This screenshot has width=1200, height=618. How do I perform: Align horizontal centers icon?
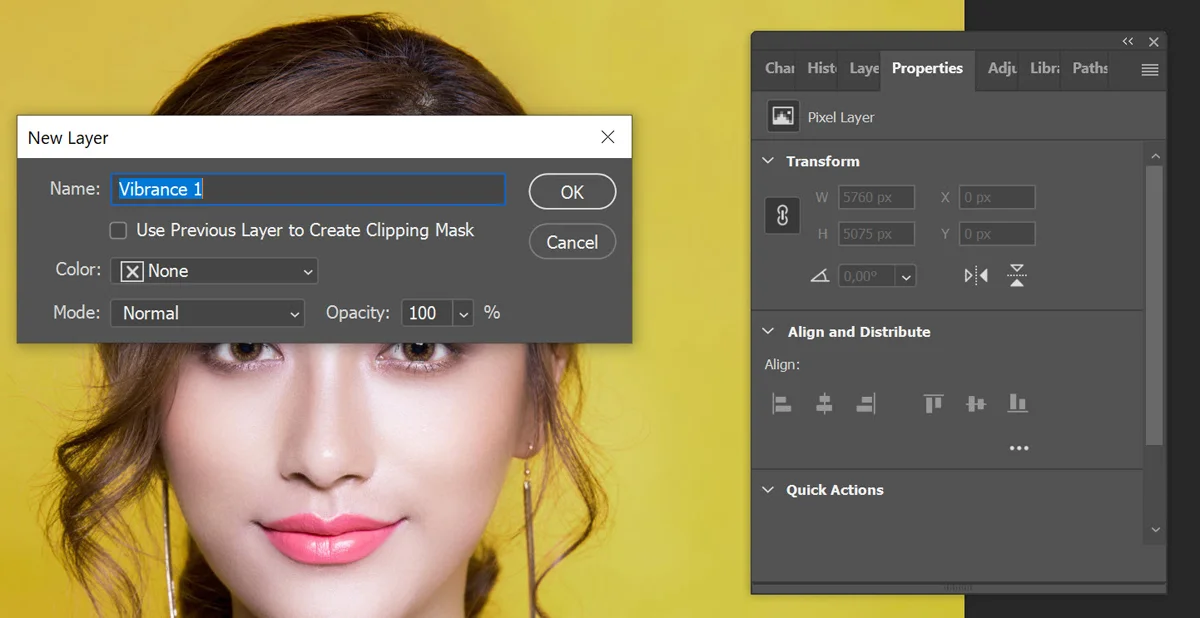tap(824, 403)
